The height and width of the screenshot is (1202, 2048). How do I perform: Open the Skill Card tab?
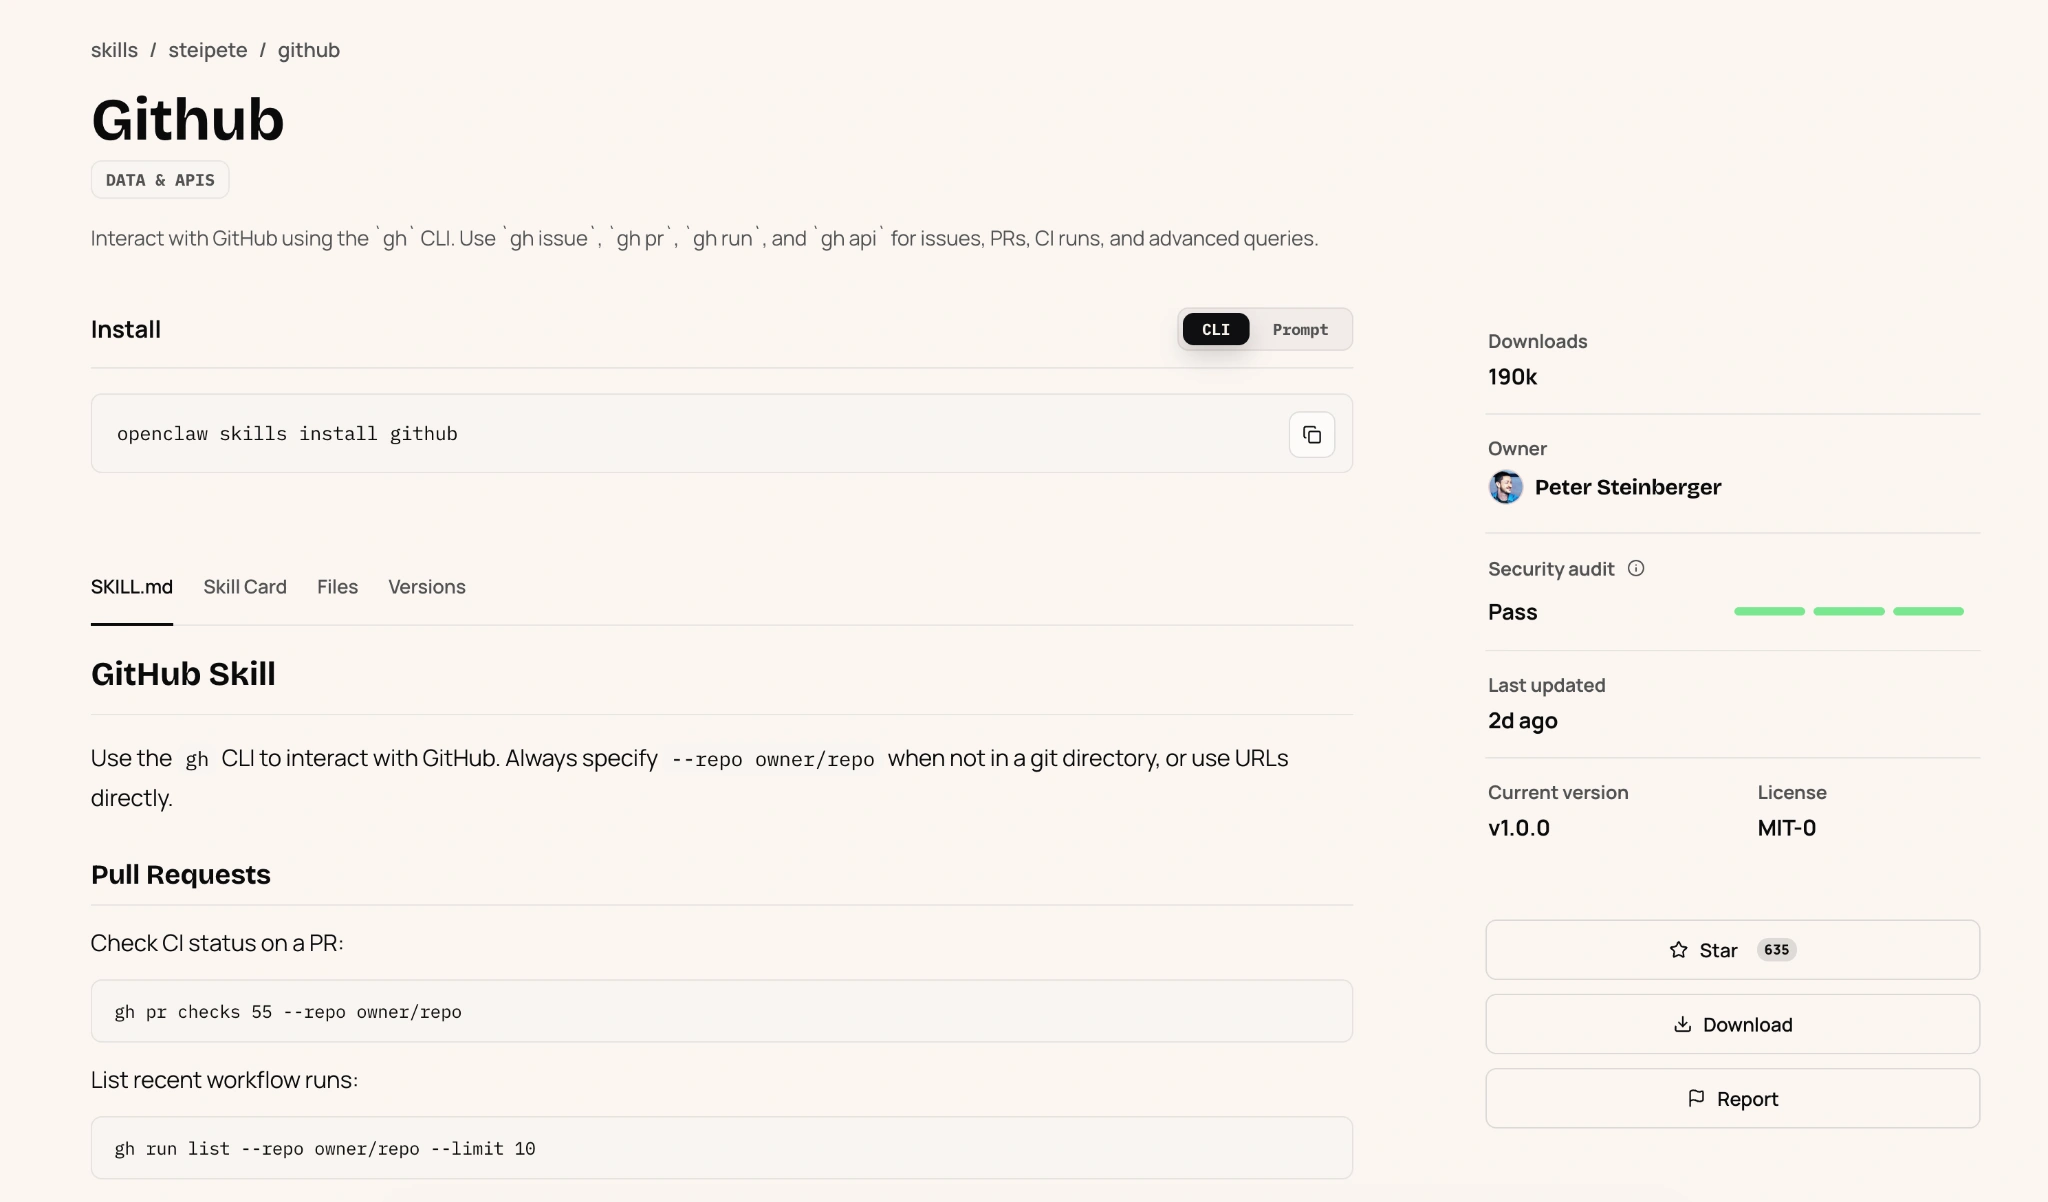pyautogui.click(x=245, y=587)
